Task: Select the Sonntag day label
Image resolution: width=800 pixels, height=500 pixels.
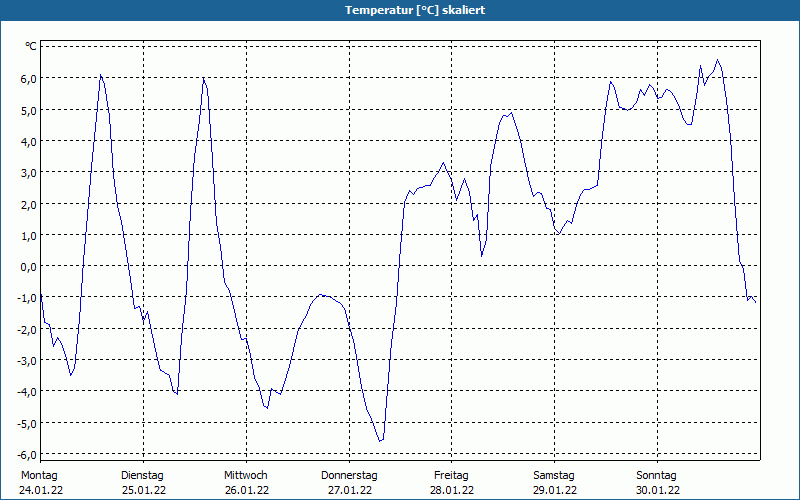Action: (x=656, y=476)
